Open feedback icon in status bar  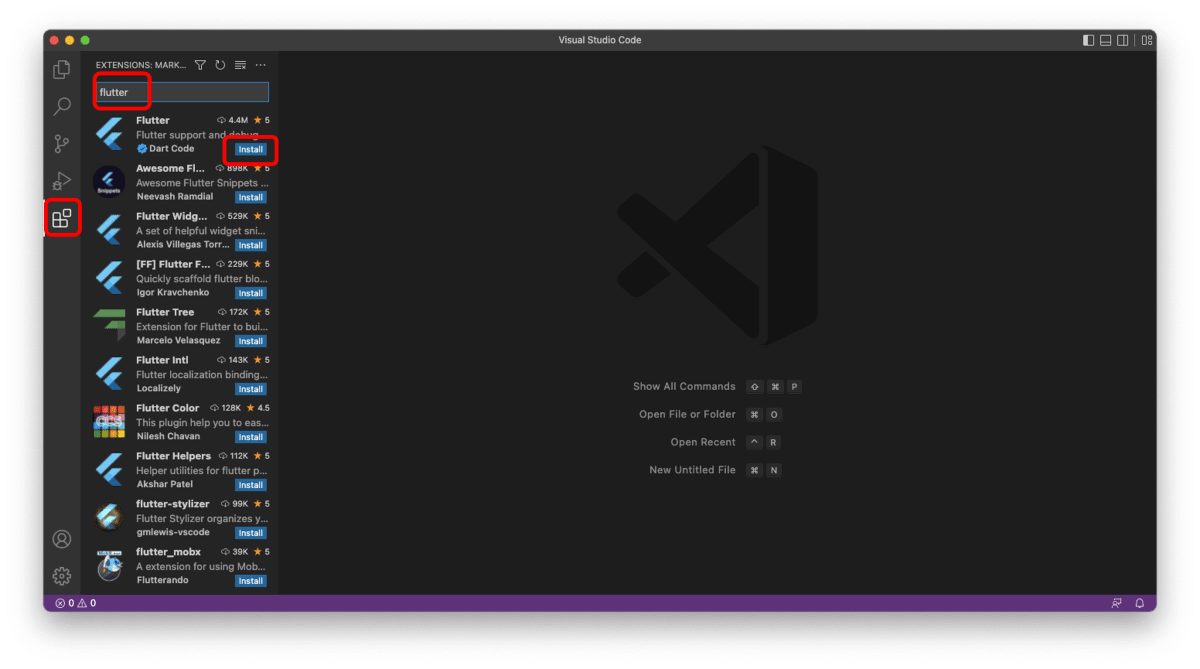pyautogui.click(x=1117, y=603)
